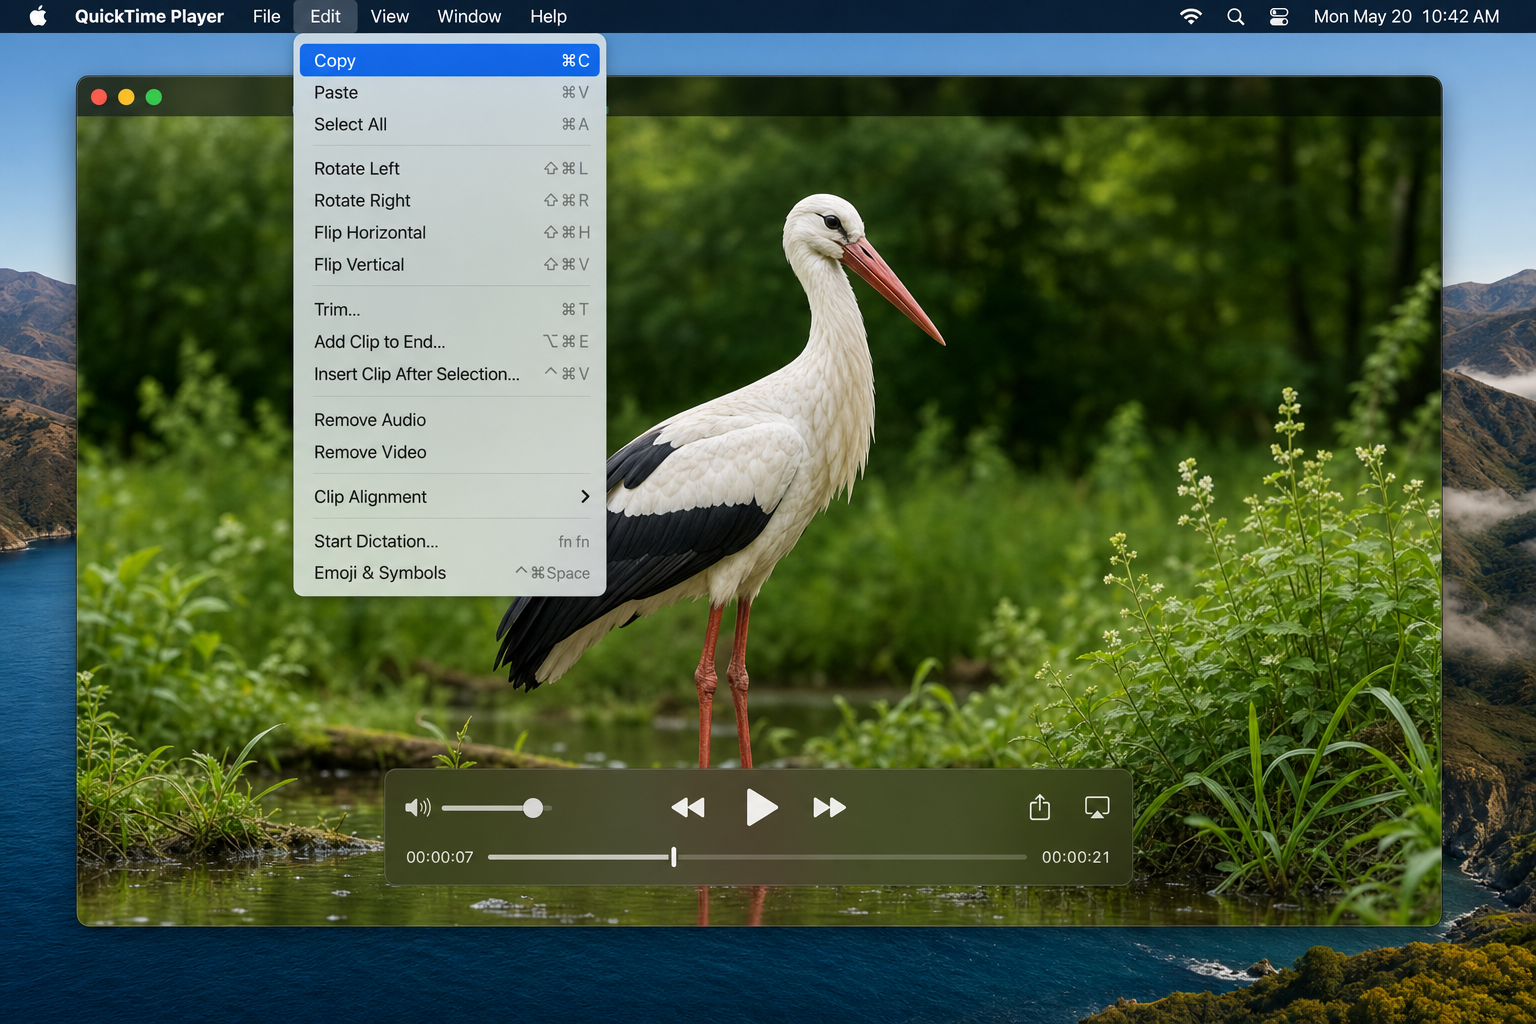
Task: Play the video
Action: pos(761,807)
